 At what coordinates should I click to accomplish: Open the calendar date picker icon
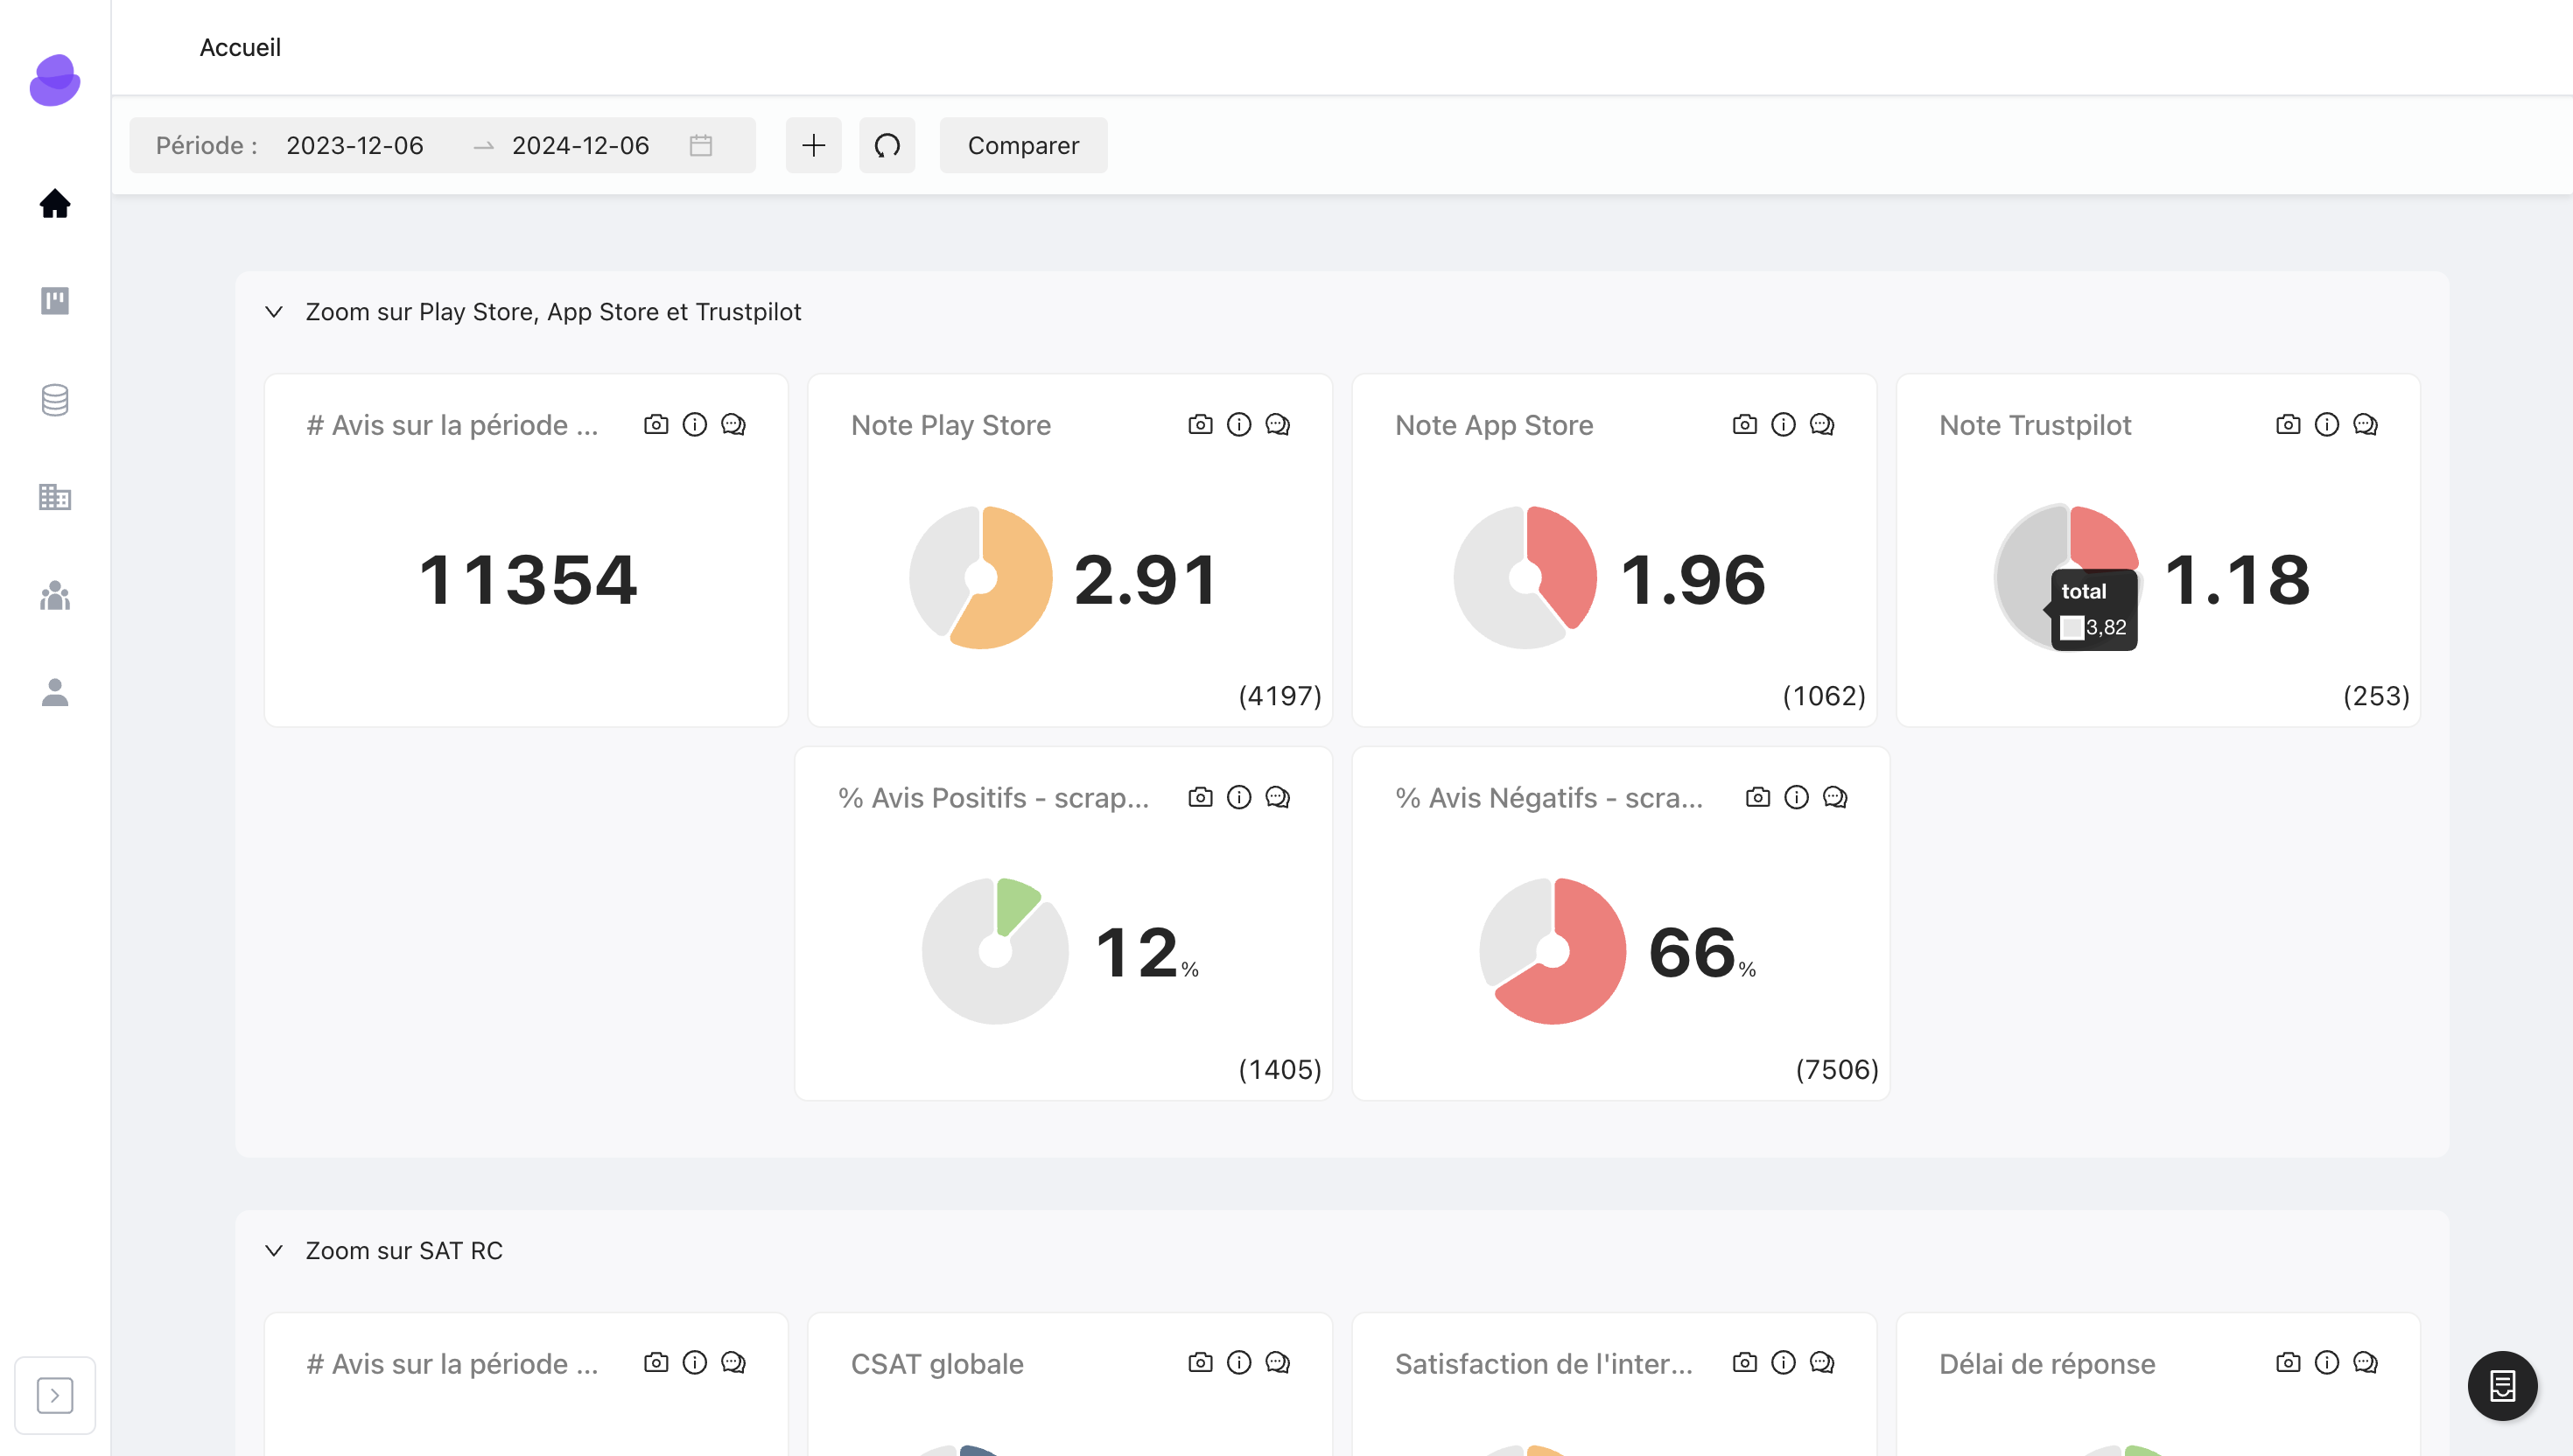coord(701,145)
